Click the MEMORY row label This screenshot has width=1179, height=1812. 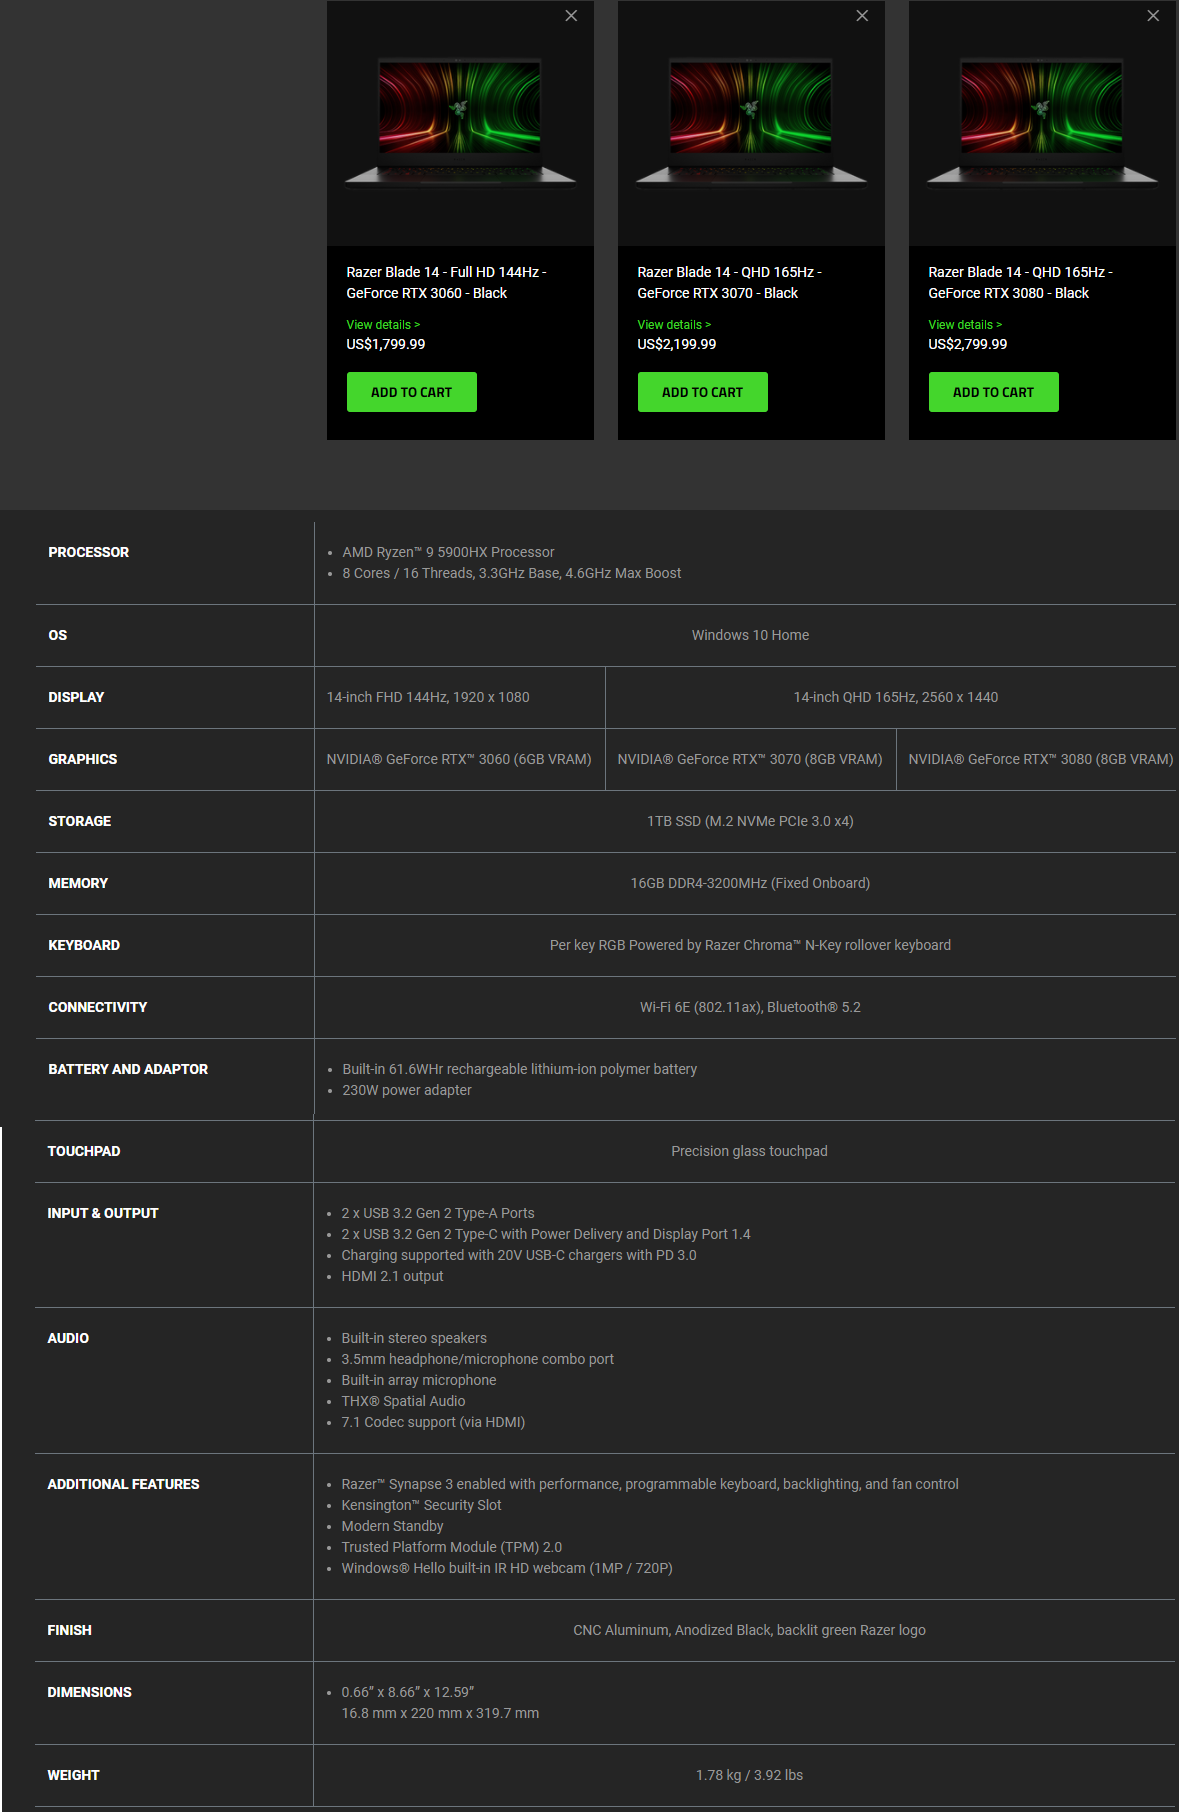coord(78,883)
